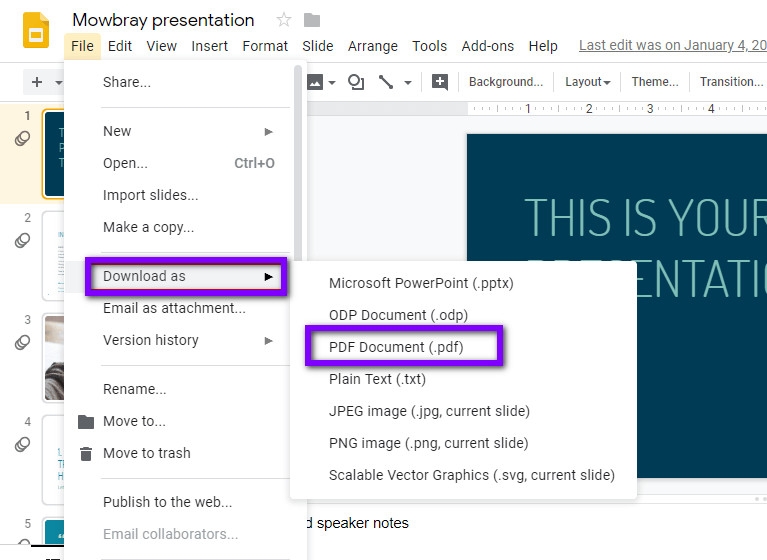767x560 pixels.
Task: Open the Arrange menu
Action: click(373, 46)
